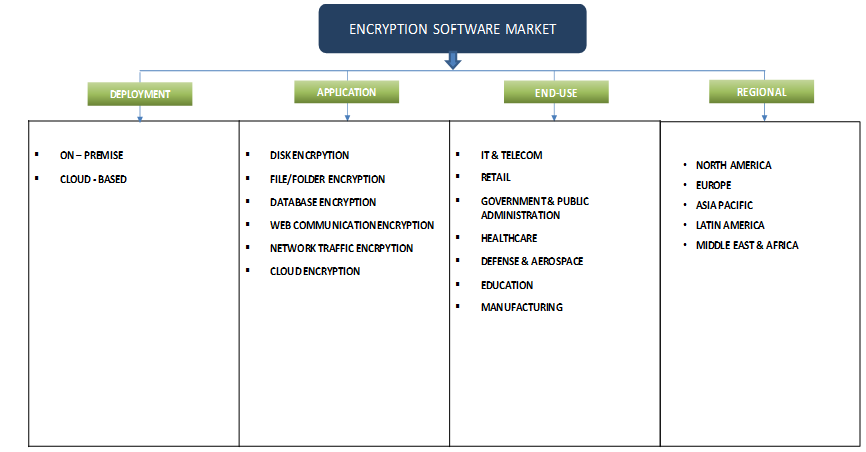Pick Network Traffic Encryption item
The height and width of the screenshot is (452, 866).
(340, 248)
